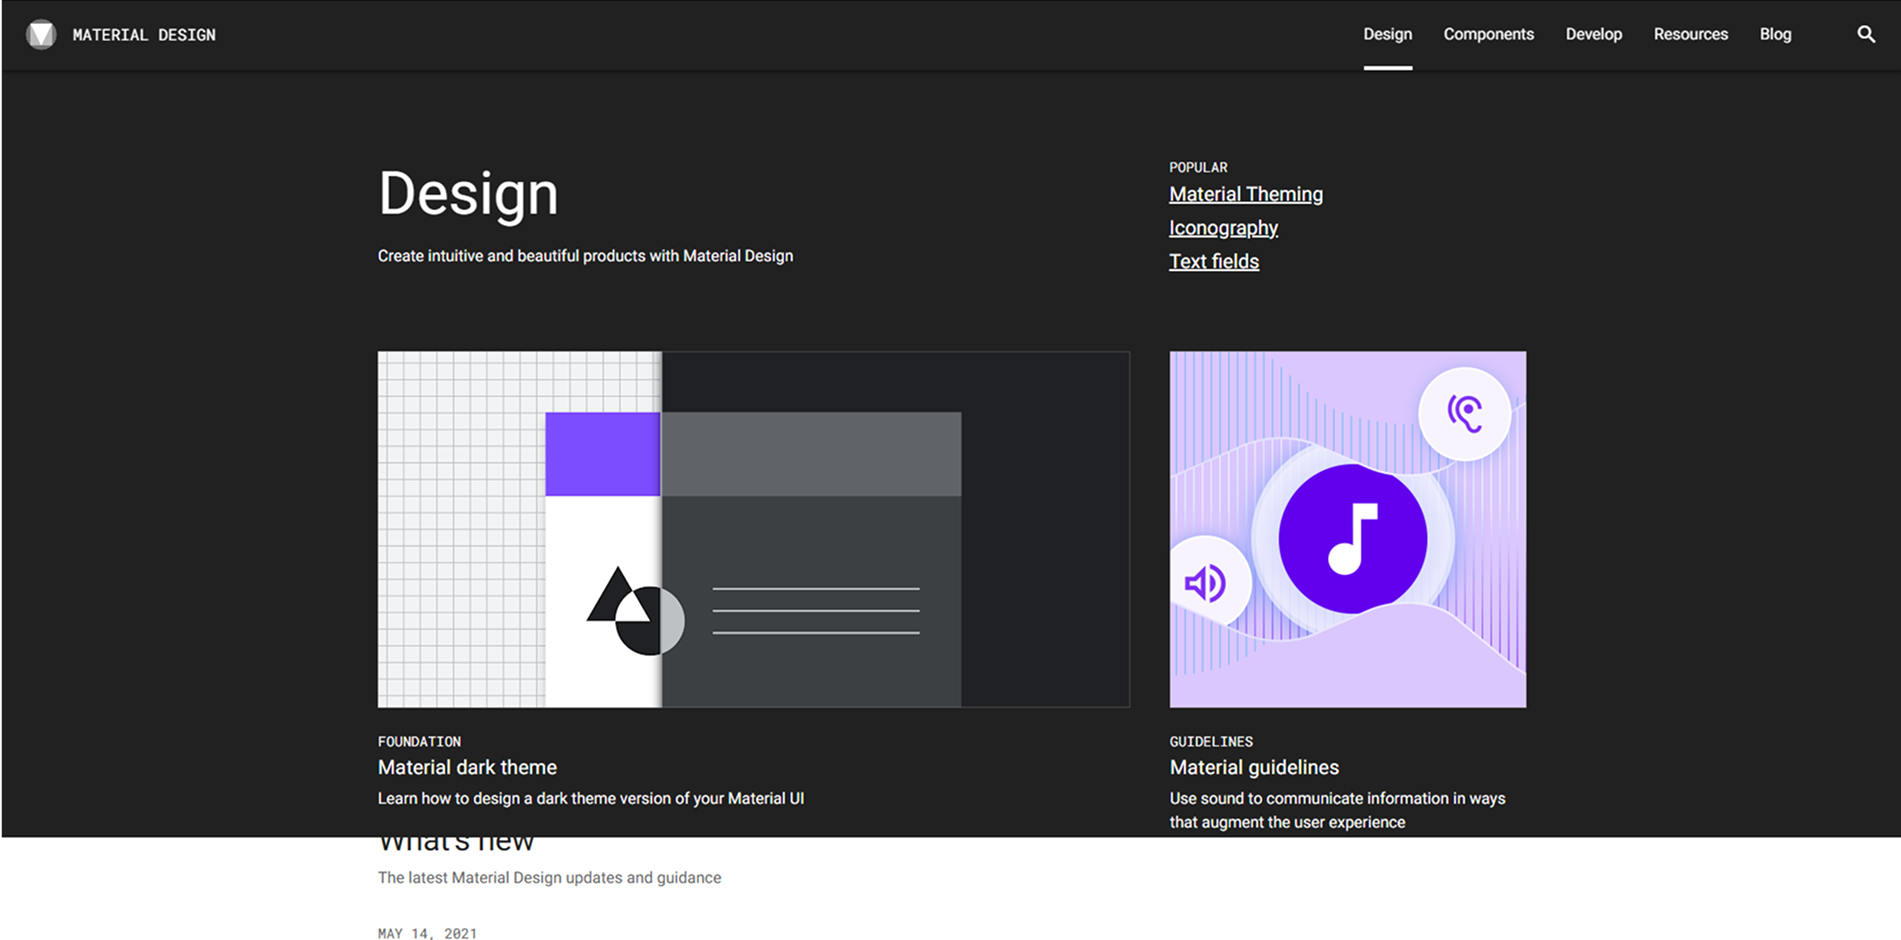Select the Design tab
This screenshot has height=940, width=1901.
click(1388, 34)
